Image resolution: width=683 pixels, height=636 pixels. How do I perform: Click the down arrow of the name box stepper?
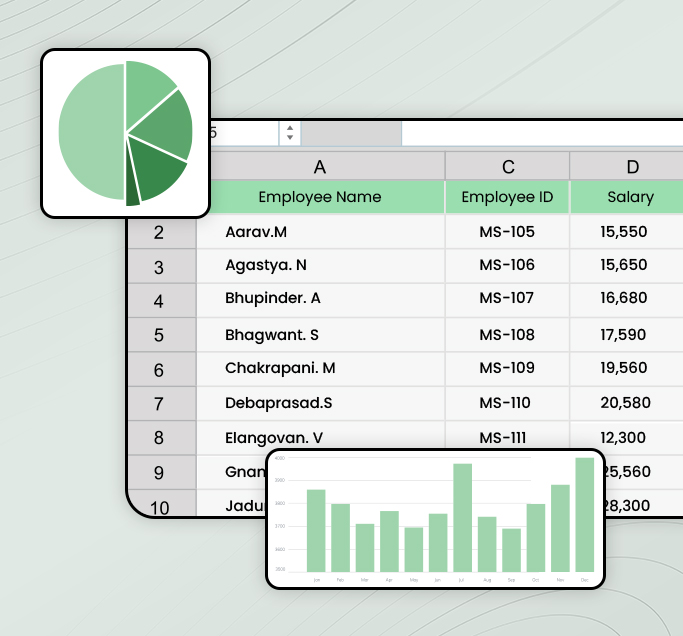point(290,139)
